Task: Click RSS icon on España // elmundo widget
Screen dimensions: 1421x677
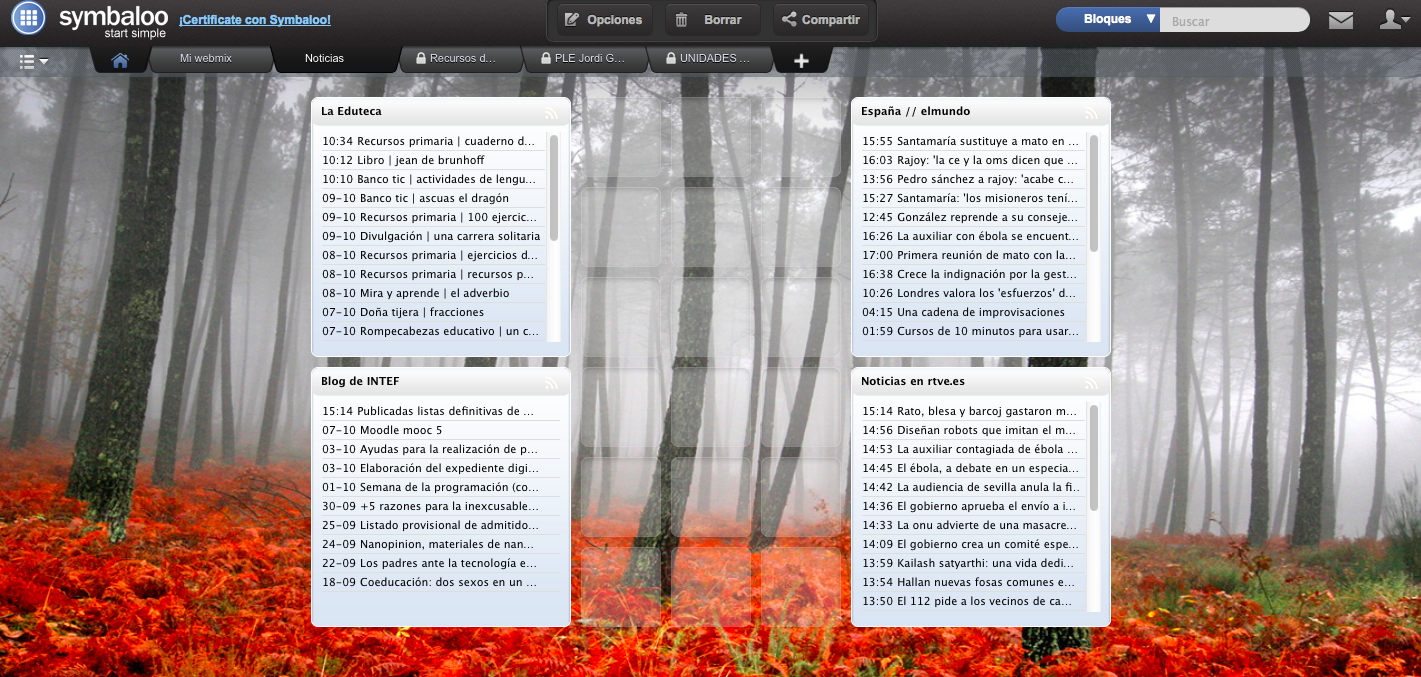Action: (1091, 113)
